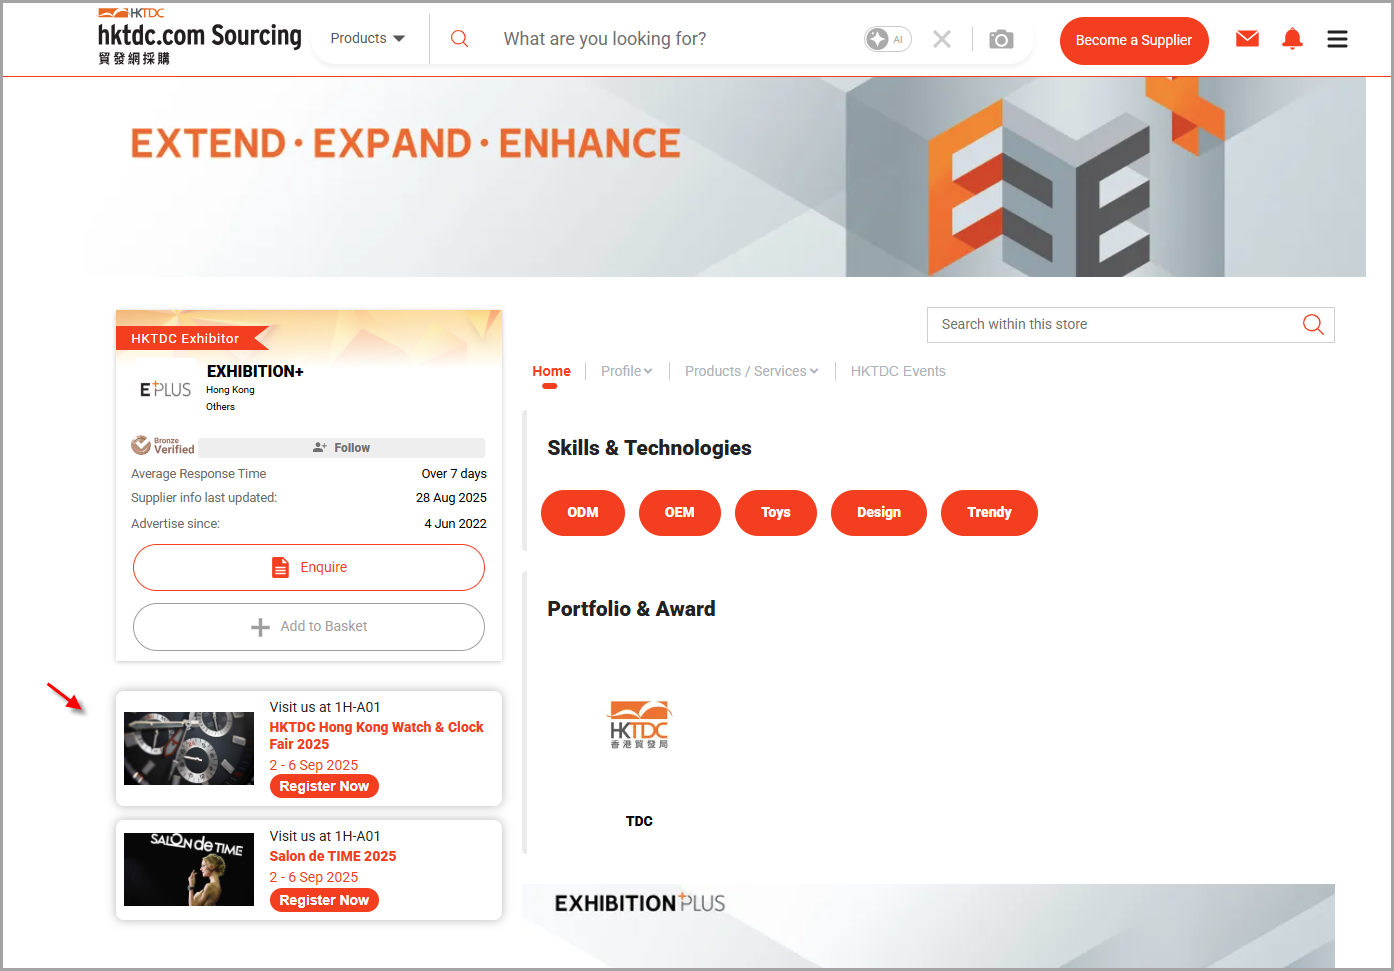Open notifications bell icon
Image resolution: width=1394 pixels, height=971 pixels.
[1292, 39]
